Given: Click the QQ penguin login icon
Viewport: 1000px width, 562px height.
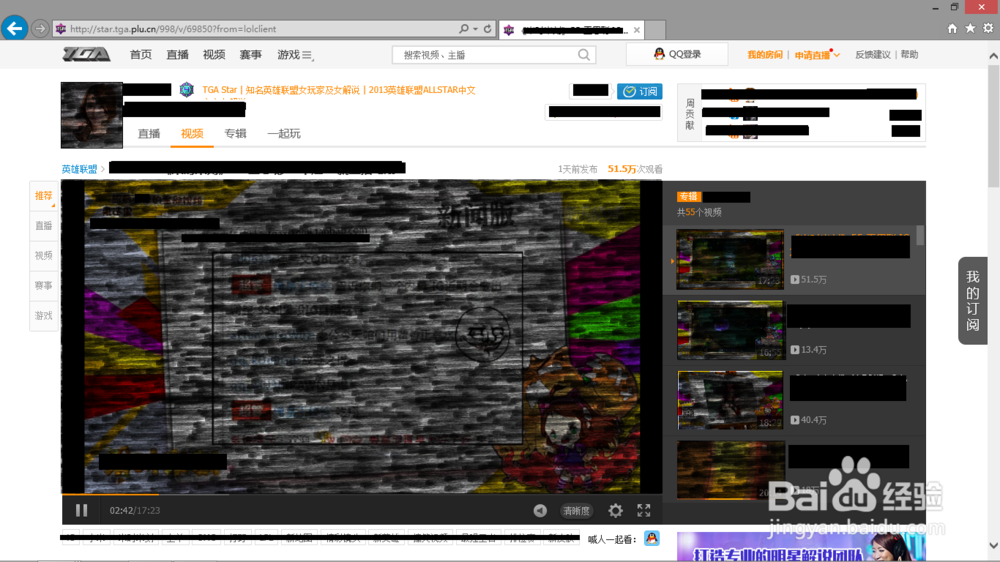Looking at the screenshot, I should coord(659,54).
